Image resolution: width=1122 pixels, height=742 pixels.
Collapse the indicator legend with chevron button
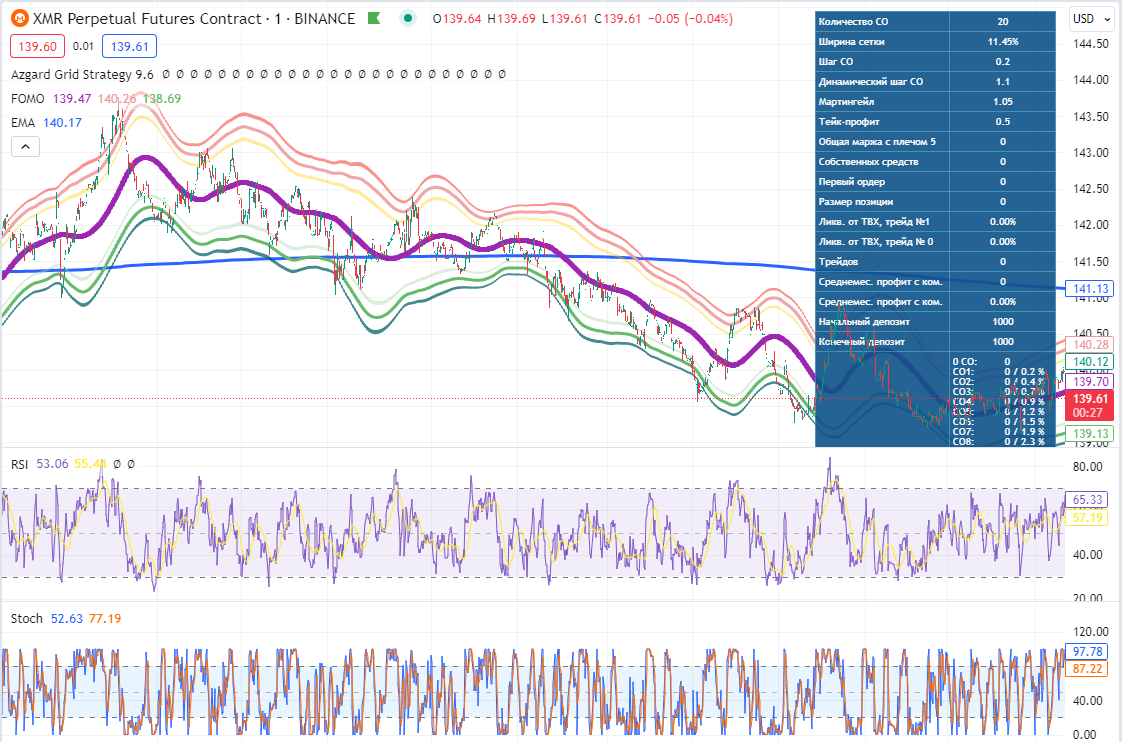[x=26, y=146]
